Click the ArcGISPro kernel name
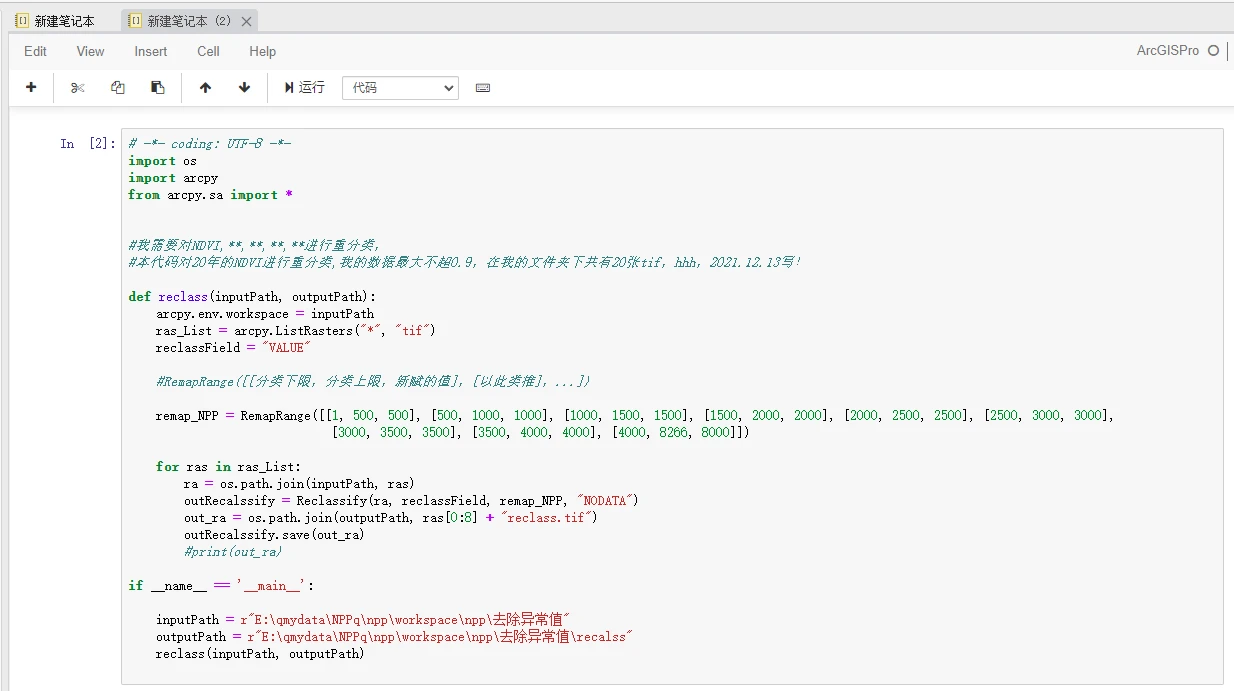The height and width of the screenshot is (691, 1234). [x=1168, y=50]
